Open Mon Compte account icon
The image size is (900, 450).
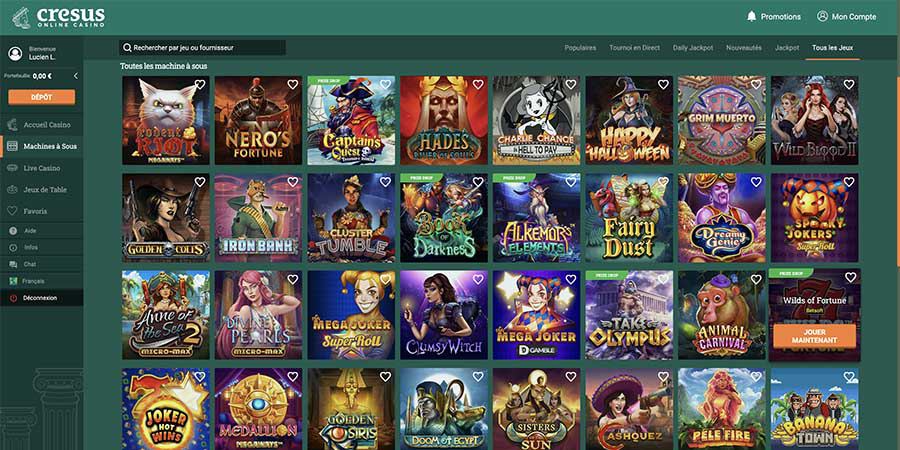tap(822, 16)
